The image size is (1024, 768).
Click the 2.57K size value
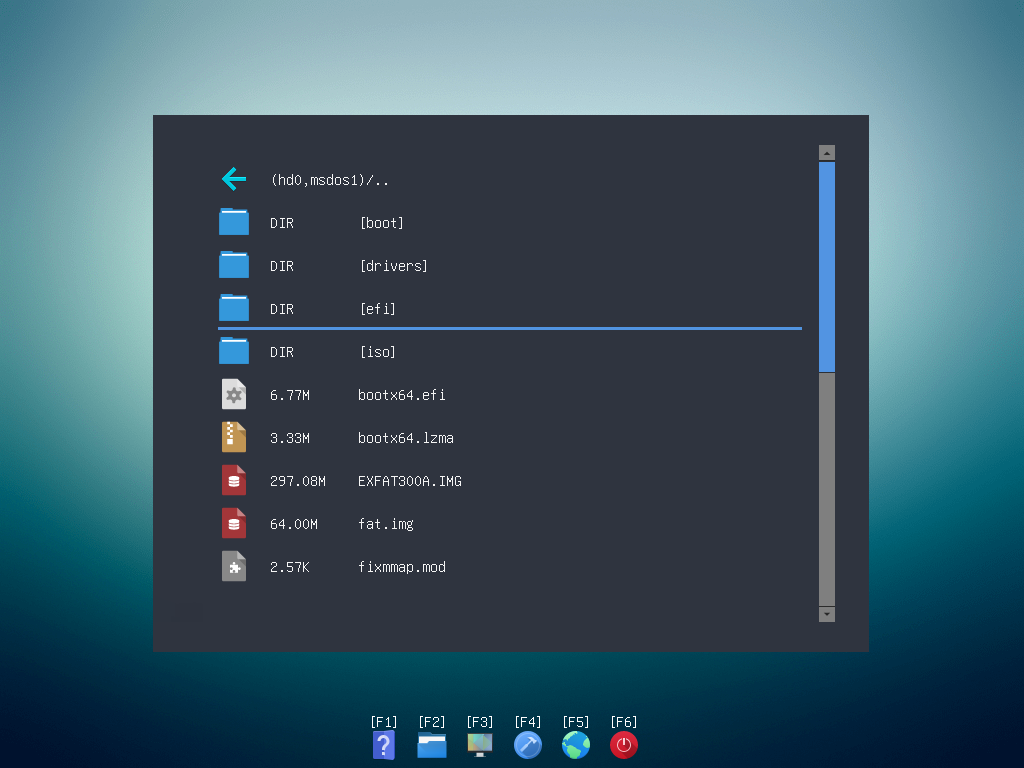pos(290,568)
